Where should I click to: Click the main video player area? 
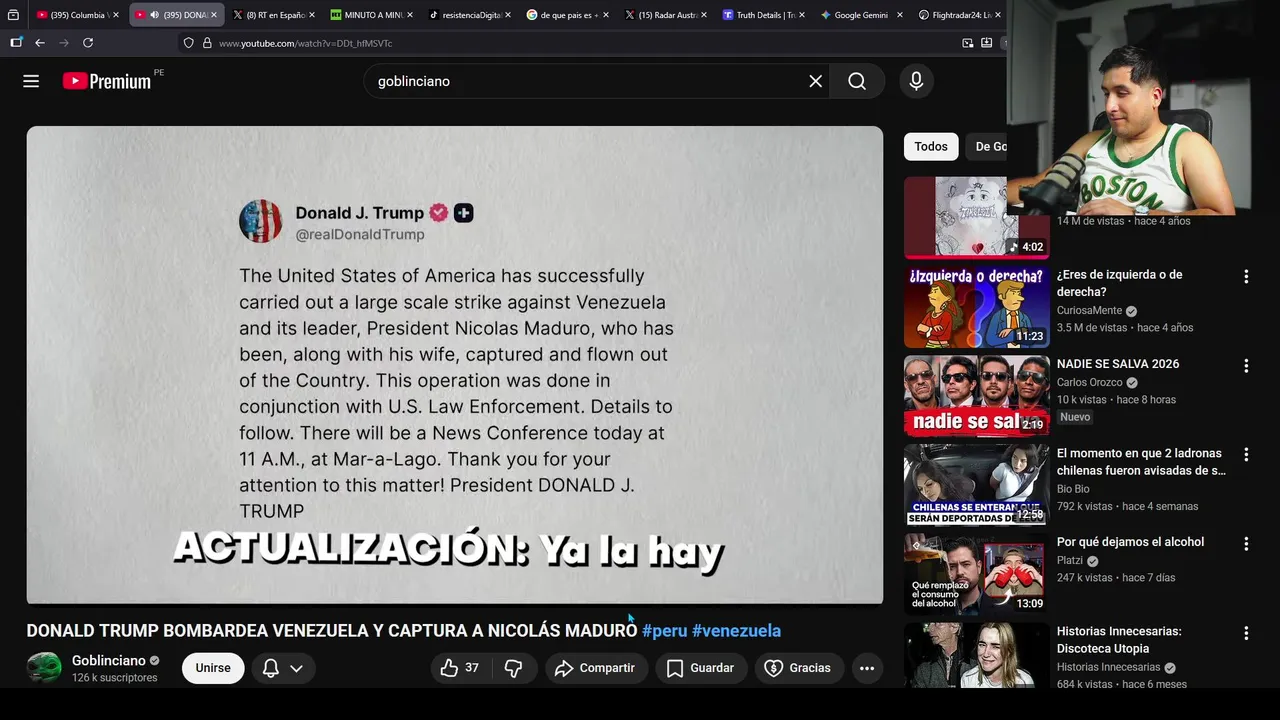(455, 365)
